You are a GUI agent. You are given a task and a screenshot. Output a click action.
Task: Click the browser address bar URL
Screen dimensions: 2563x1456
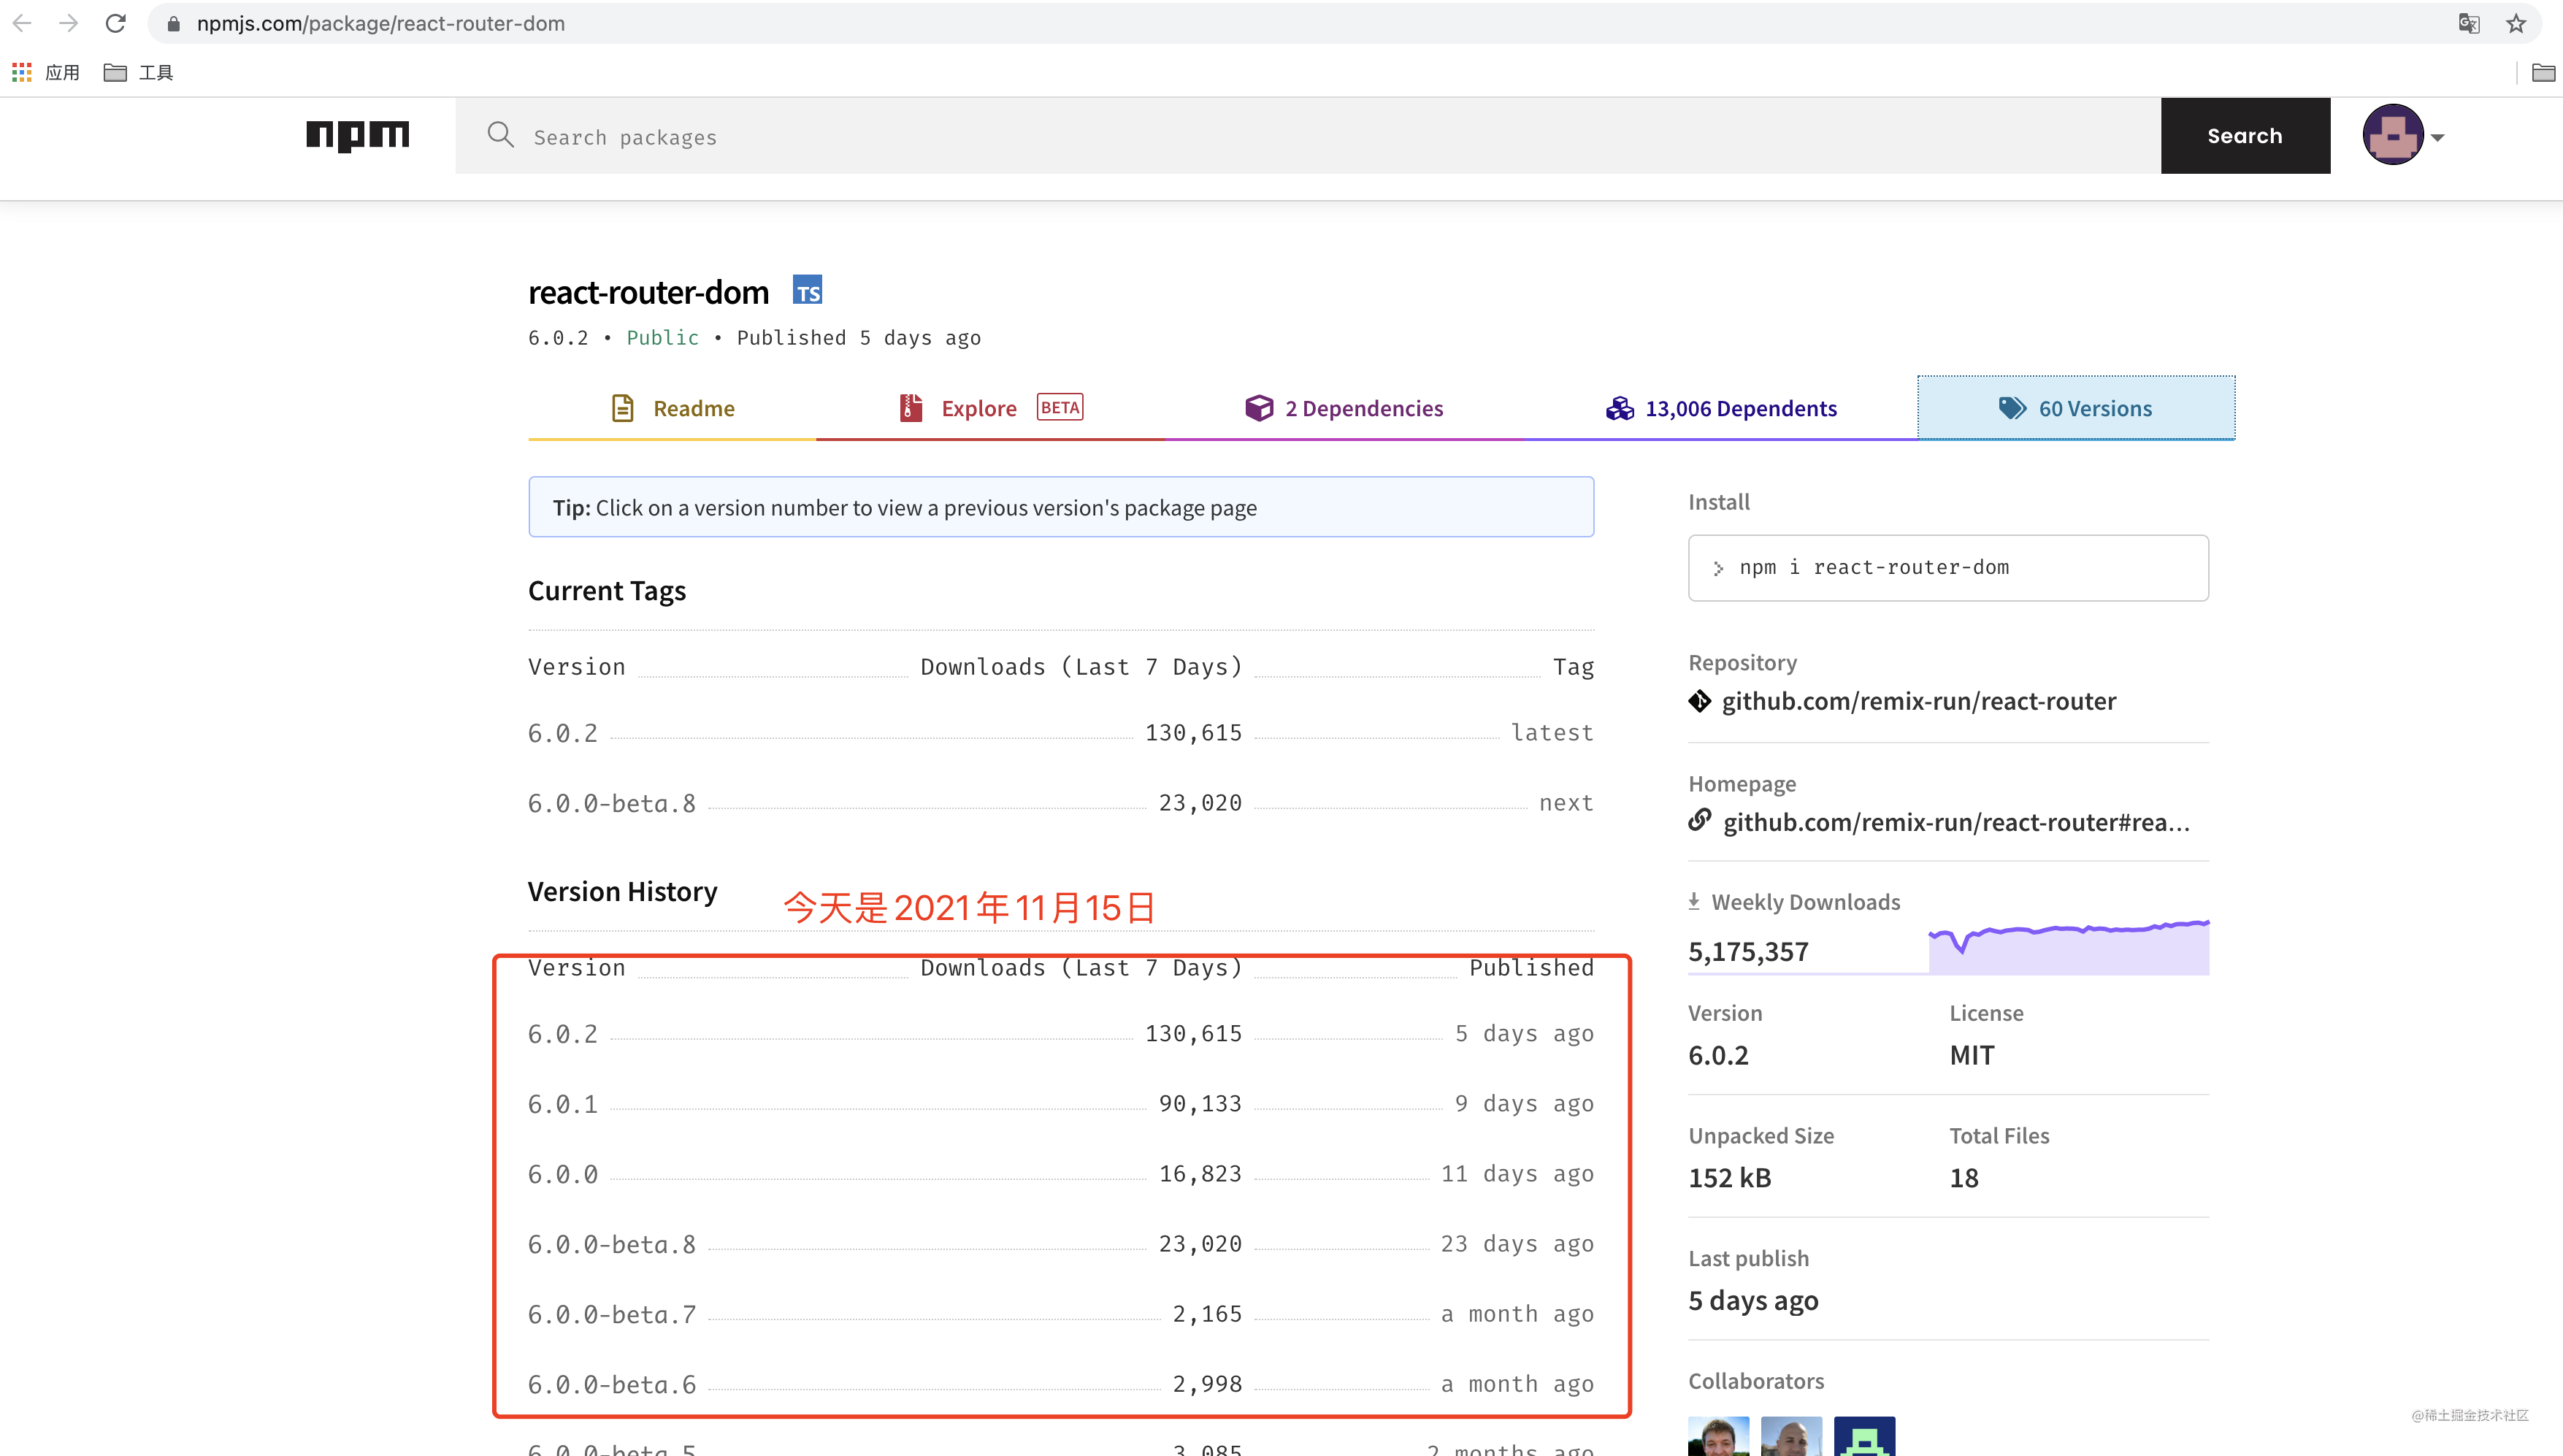(381, 23)
